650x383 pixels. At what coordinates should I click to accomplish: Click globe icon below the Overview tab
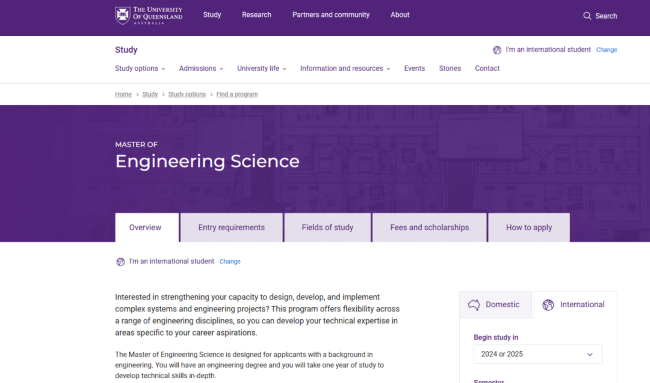(x=120, y=262)
